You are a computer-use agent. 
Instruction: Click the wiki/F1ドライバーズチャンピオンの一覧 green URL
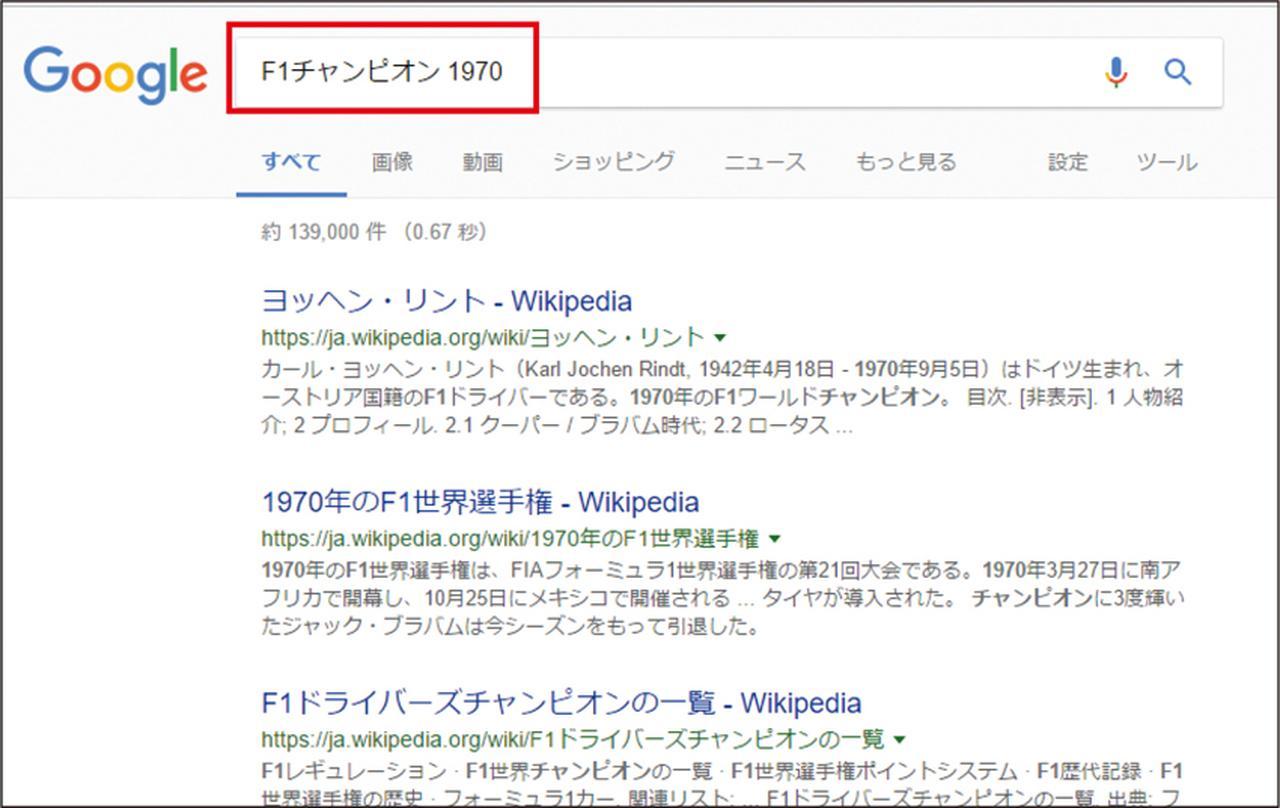[x=573, y=740]
